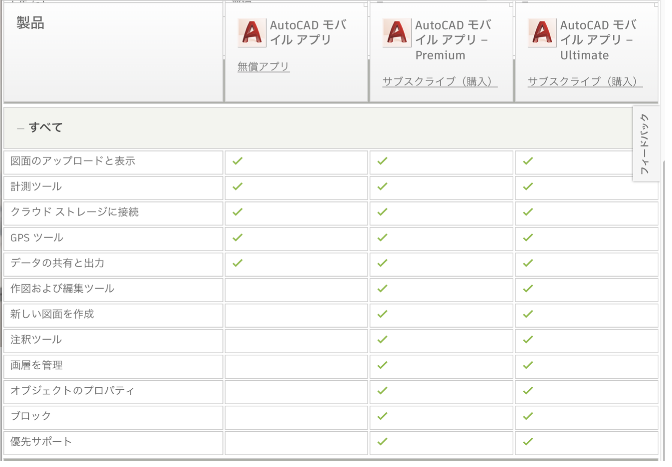Open the フィードバック side tab

coord(645,144)
